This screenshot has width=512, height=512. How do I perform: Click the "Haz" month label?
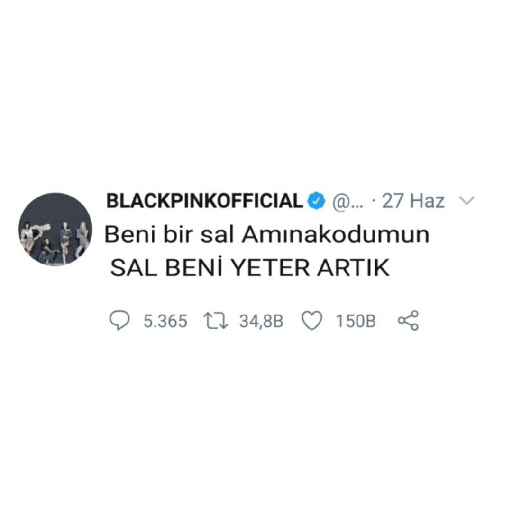click(427, 201)
